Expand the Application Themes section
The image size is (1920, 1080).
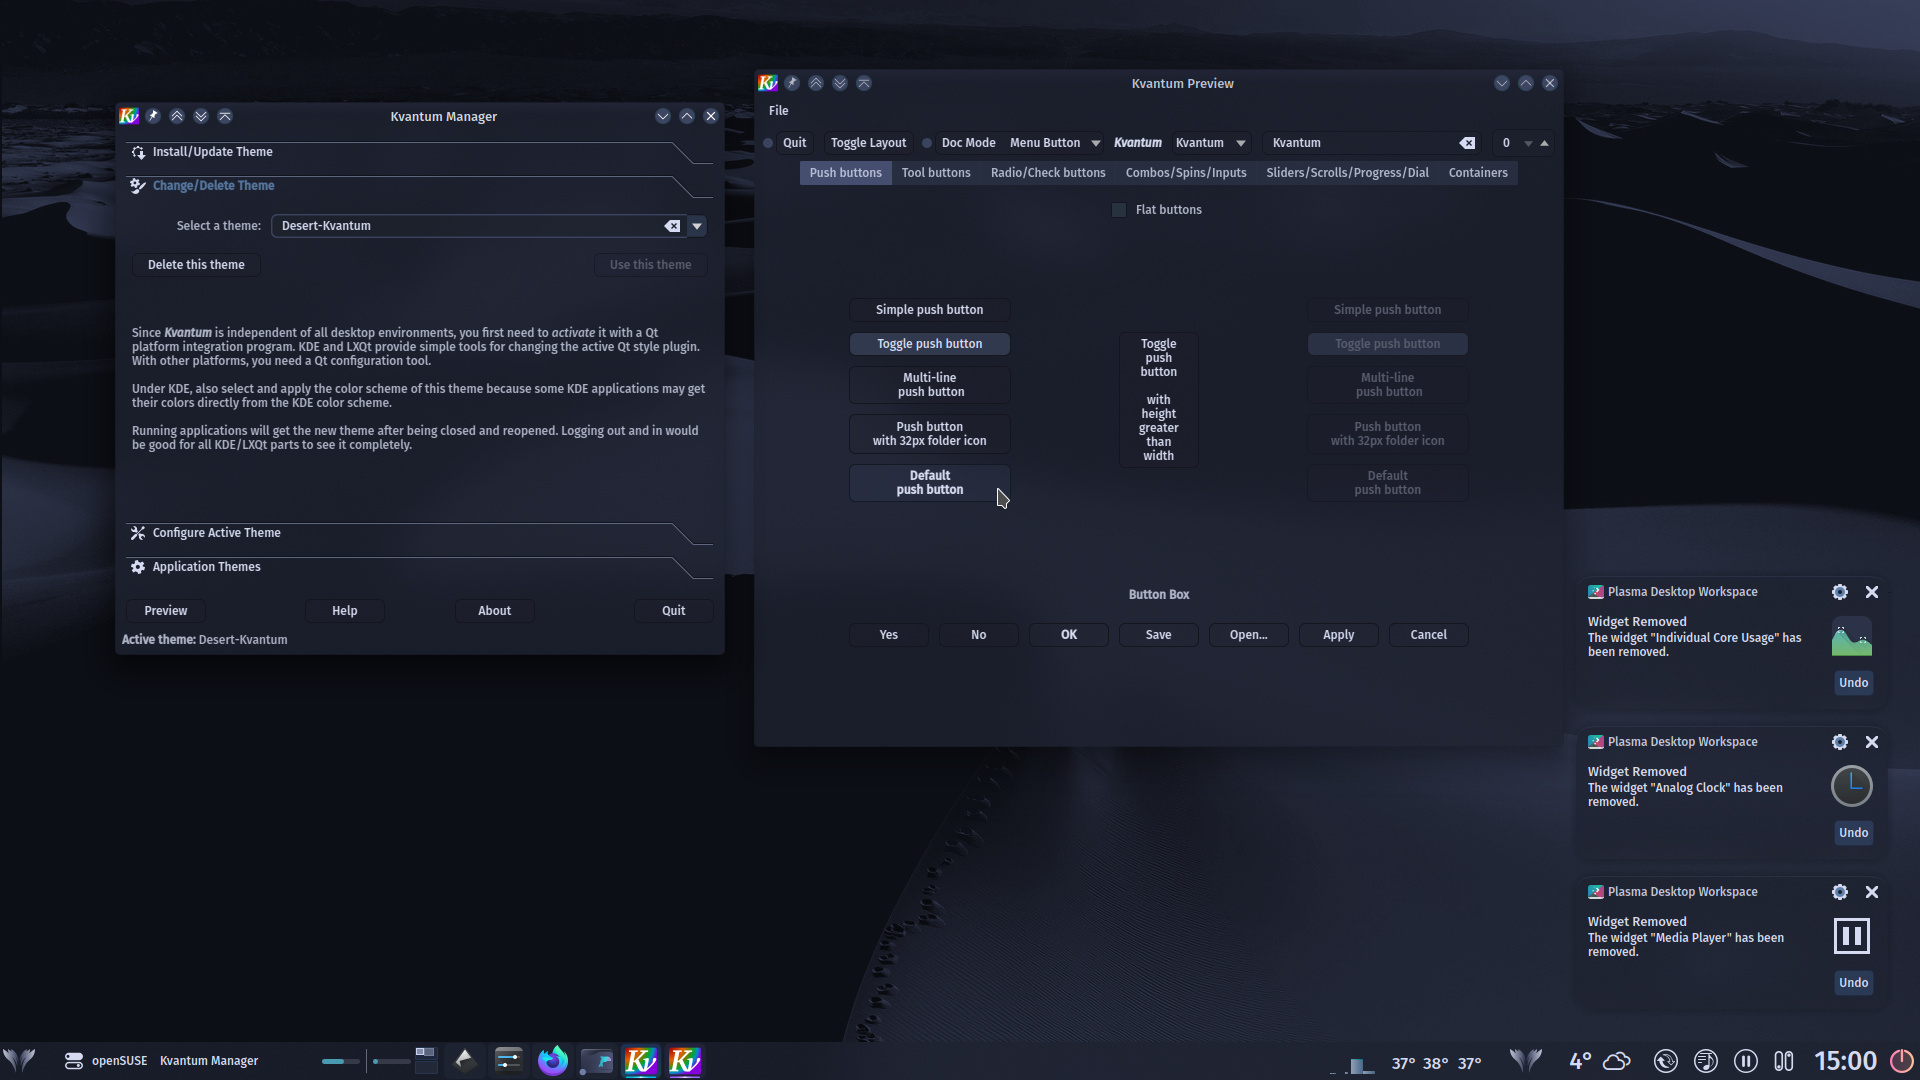pyautogui.click(x=419, y=567)
